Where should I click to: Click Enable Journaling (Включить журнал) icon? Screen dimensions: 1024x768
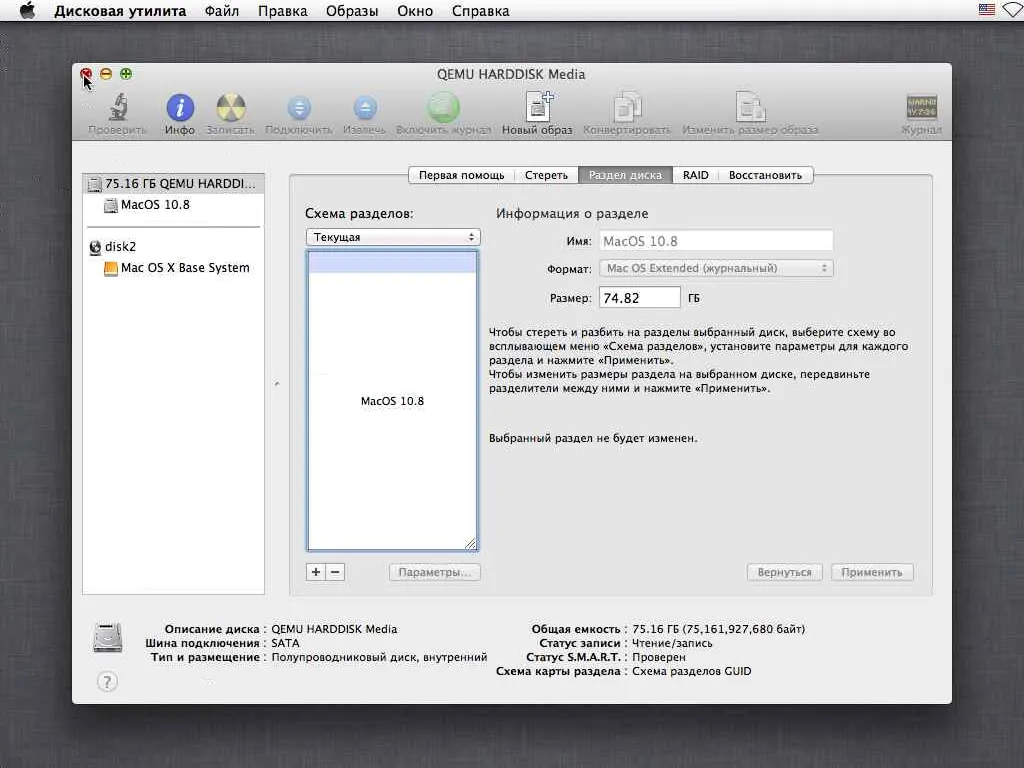443,108
